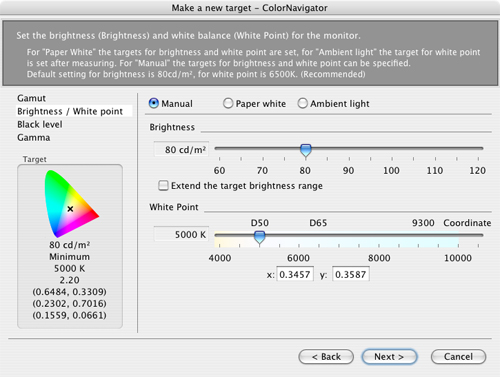The width and height of the screenshot is (500, 377).
Task: Enable Extend the target brightness range
Action: pyautogui.click(x=163, y=185)
